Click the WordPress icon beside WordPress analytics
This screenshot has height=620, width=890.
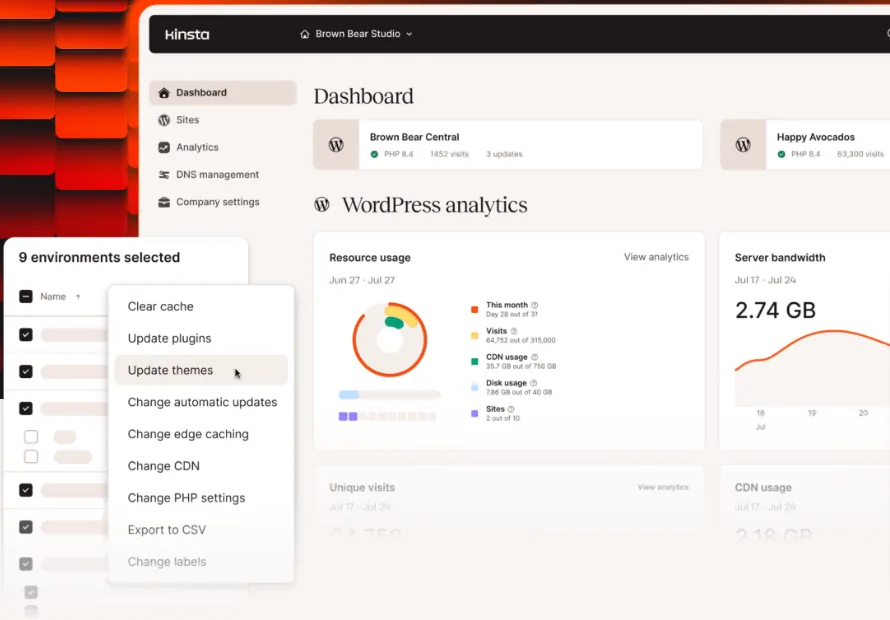click(322, 204)
